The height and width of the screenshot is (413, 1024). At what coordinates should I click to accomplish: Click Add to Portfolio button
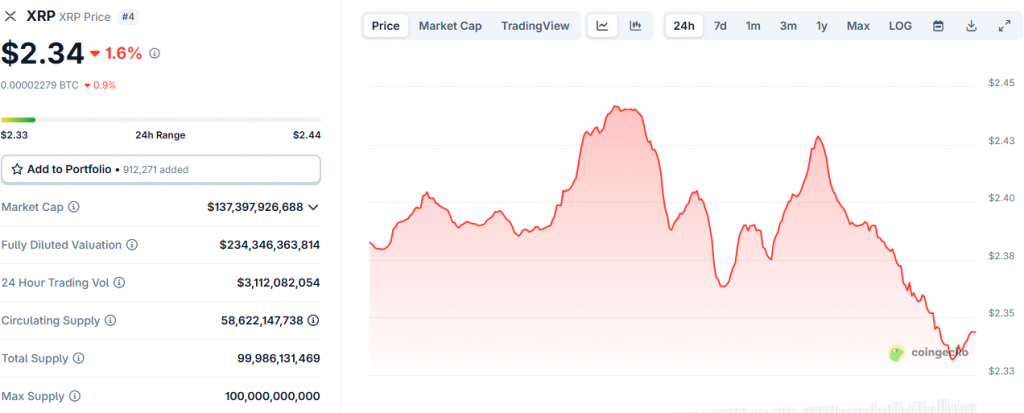[160, 170]
